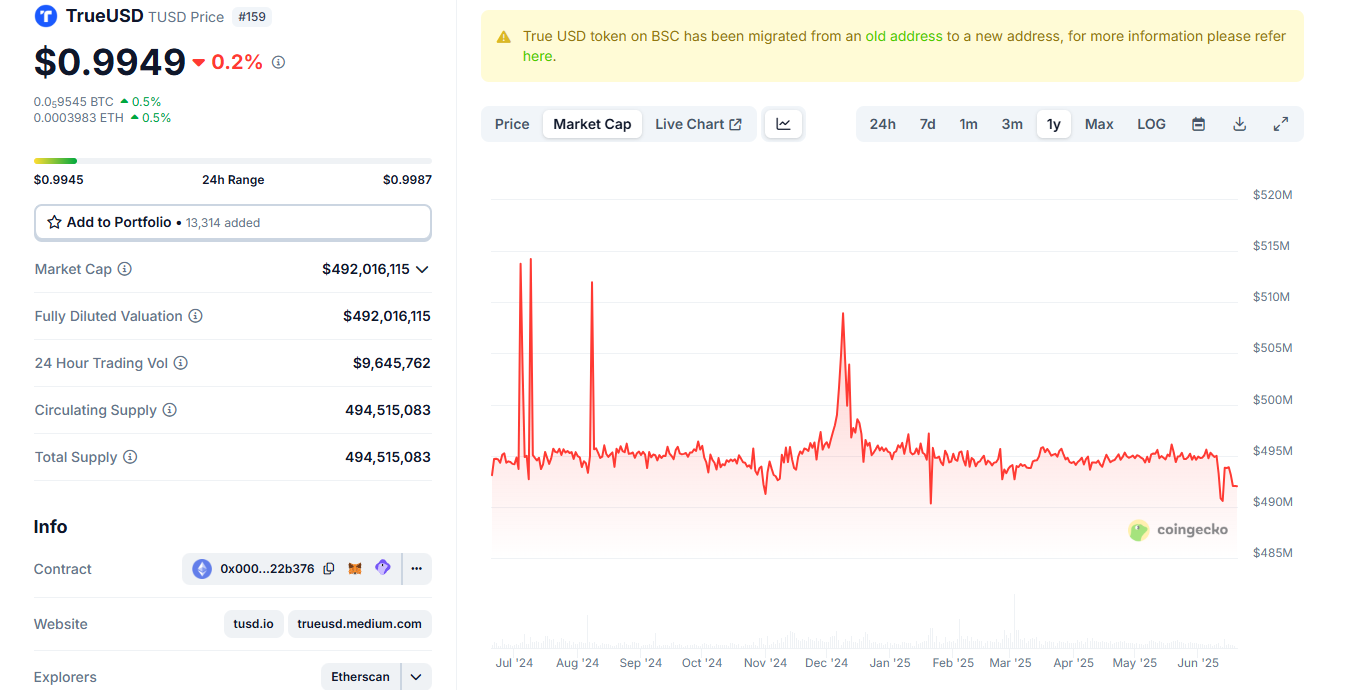This screenshot has width=1354, height=690.
Task: Add TUSD token via the MetaMask fox icon
Action: (x=355, y=568)
